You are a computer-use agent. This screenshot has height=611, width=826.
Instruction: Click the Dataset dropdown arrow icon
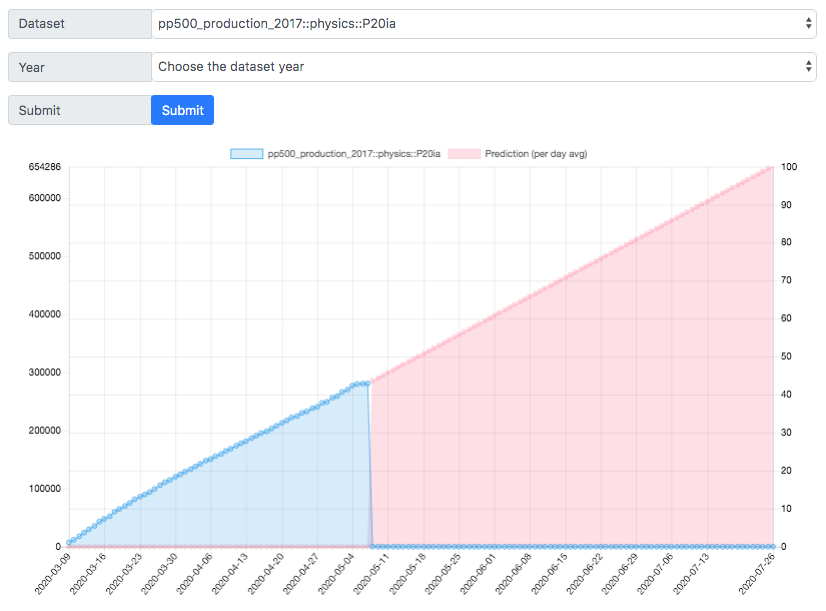(x=808, y=24)
